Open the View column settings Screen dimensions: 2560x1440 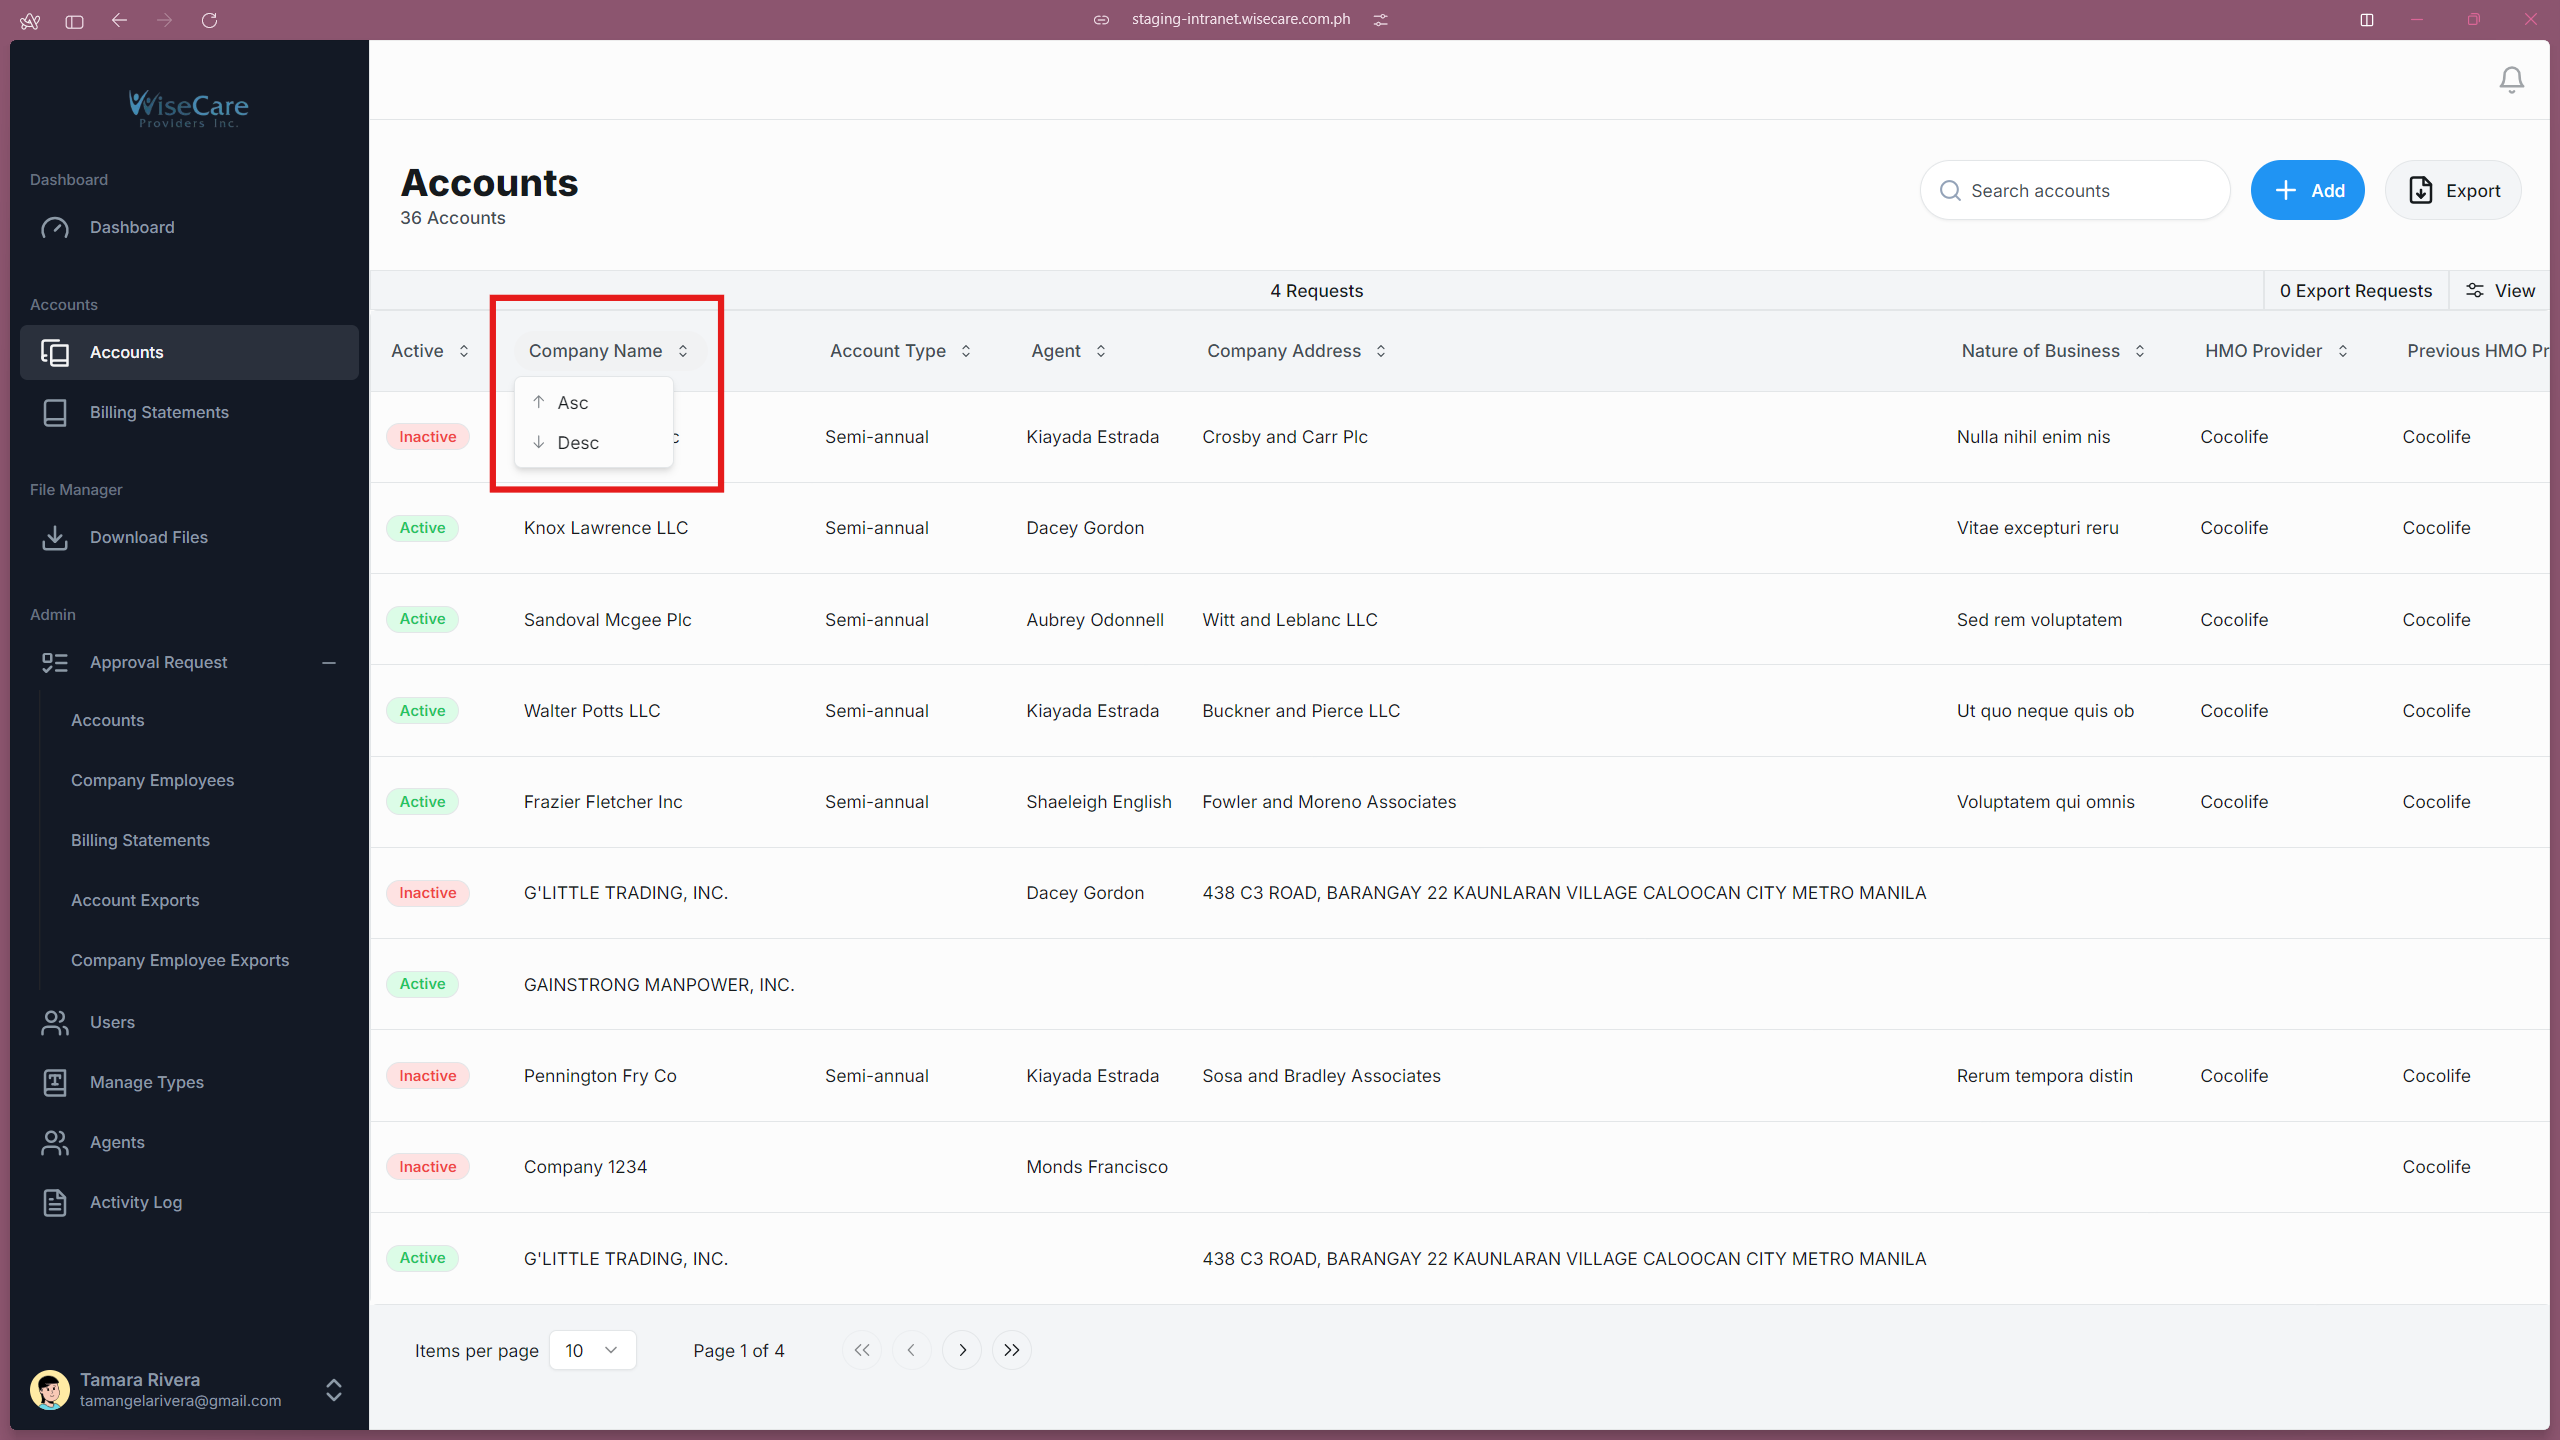click(x=2500, y=291)
